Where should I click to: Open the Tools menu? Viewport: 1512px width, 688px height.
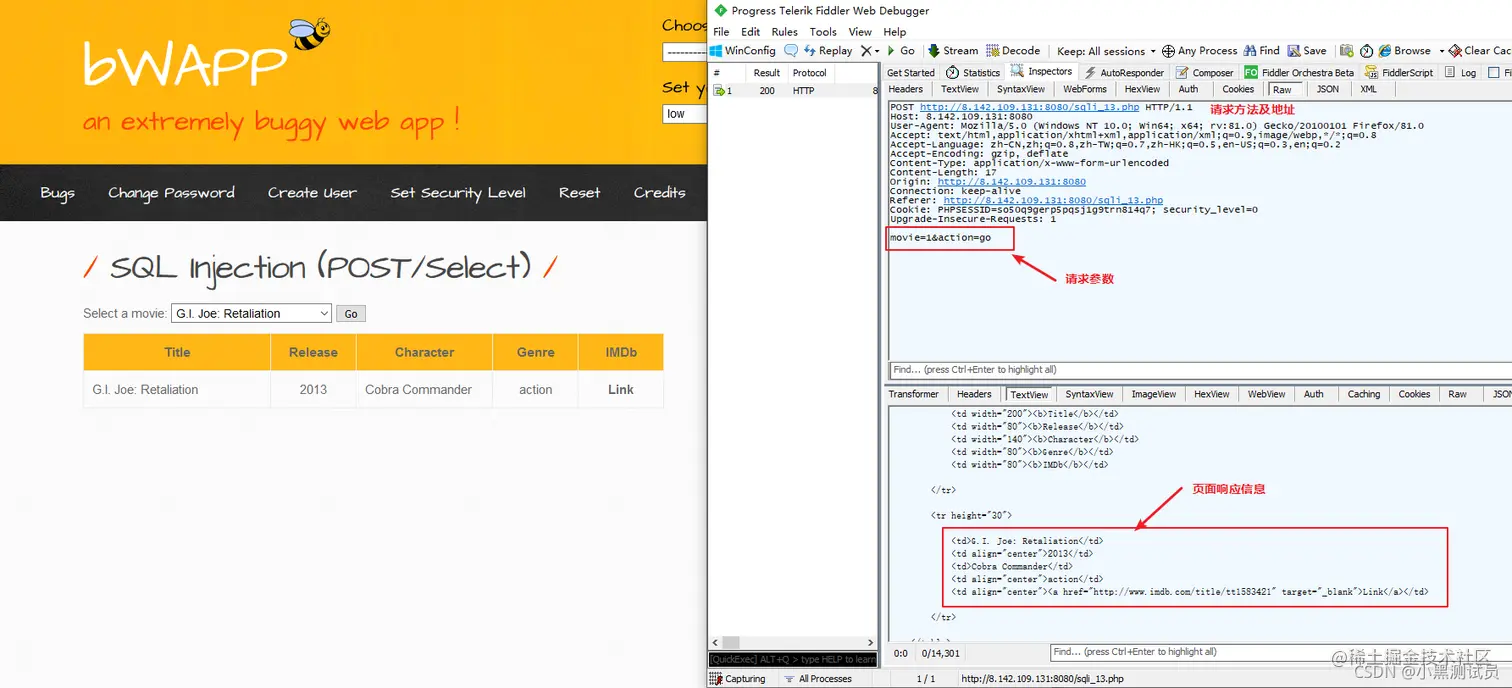coord(823,32)
